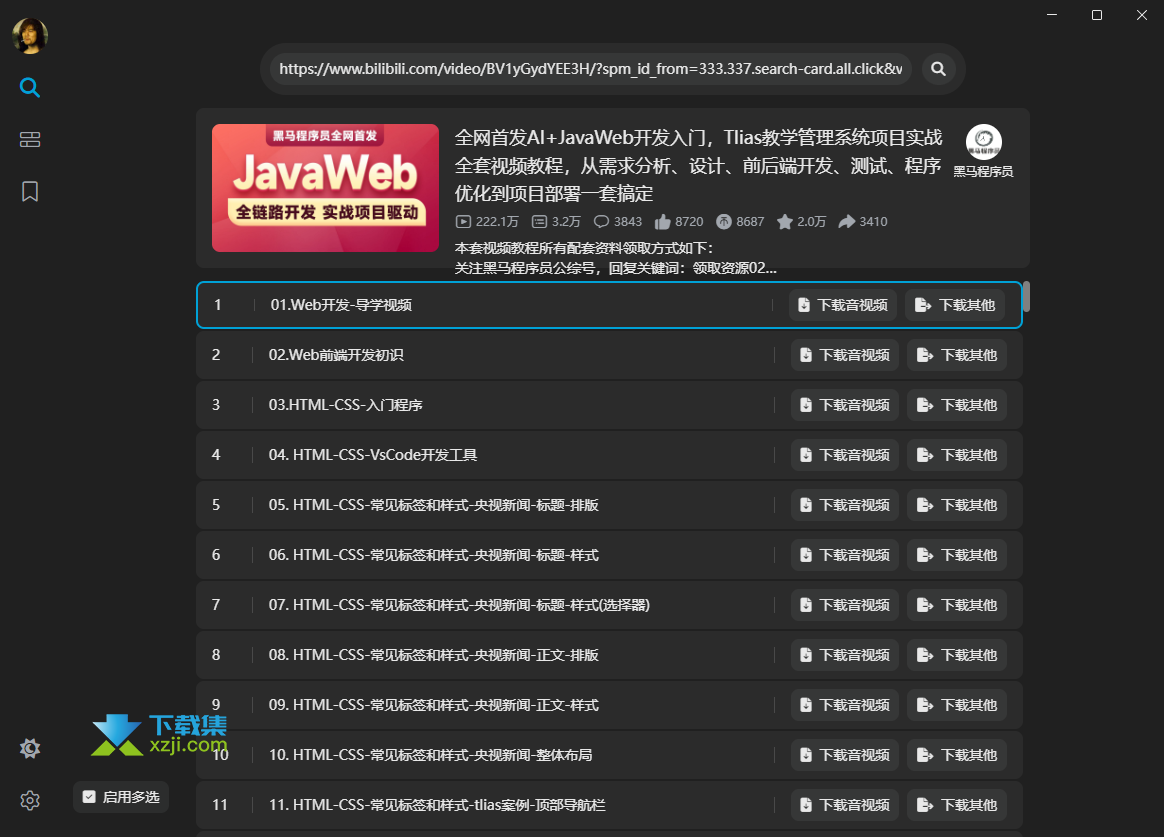The image size is (1164, 837).
Task: Click the video title 全网首发AI+JavaWeb开发入门
Action: point(699,165)
